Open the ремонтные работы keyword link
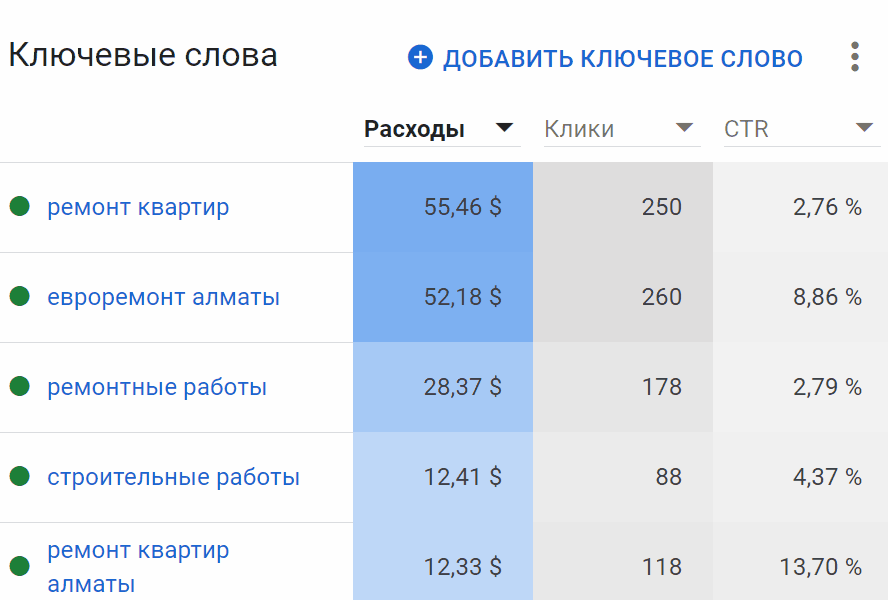 [x=157, y=387]
